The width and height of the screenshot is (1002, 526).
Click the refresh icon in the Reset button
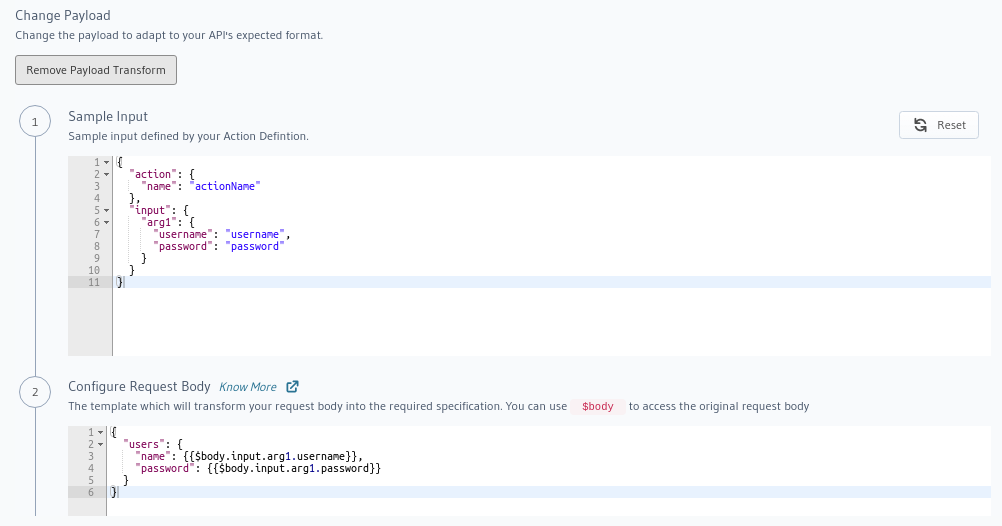coord(921,125)
